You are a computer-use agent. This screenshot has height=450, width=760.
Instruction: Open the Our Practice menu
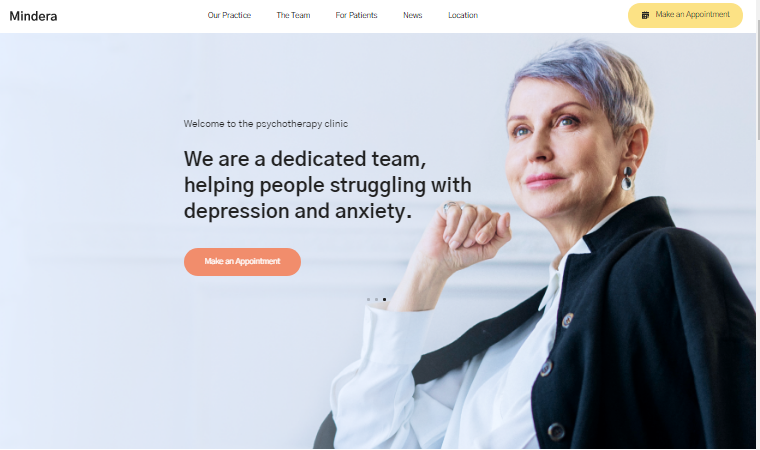click(x=229, y=16)
